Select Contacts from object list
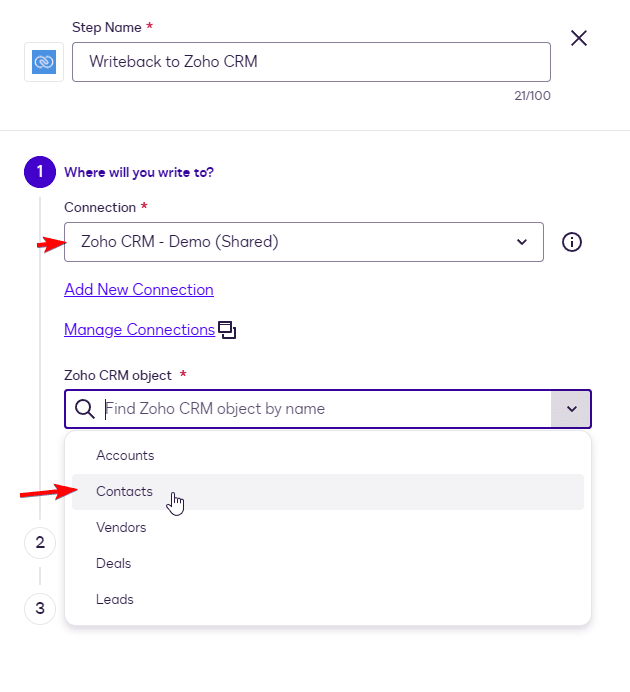Viewport: 630px width, 692px height. (125, 492)
